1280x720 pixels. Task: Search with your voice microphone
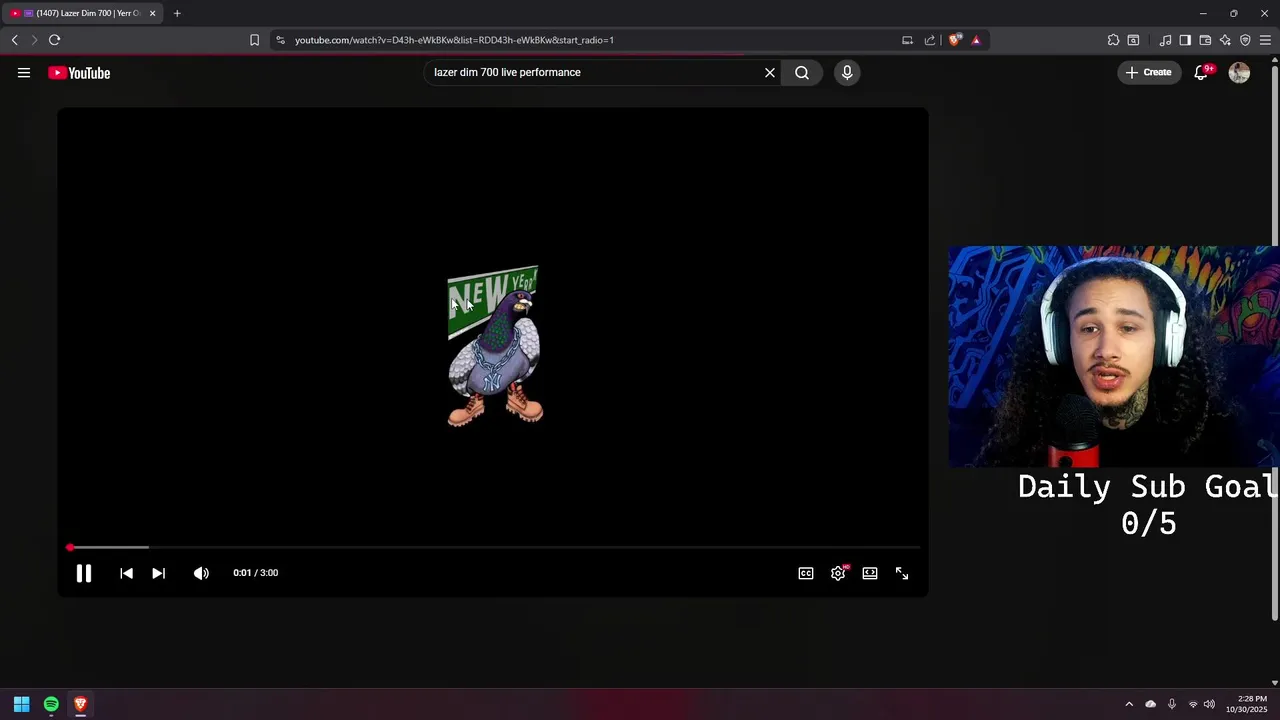pos(847,72)
